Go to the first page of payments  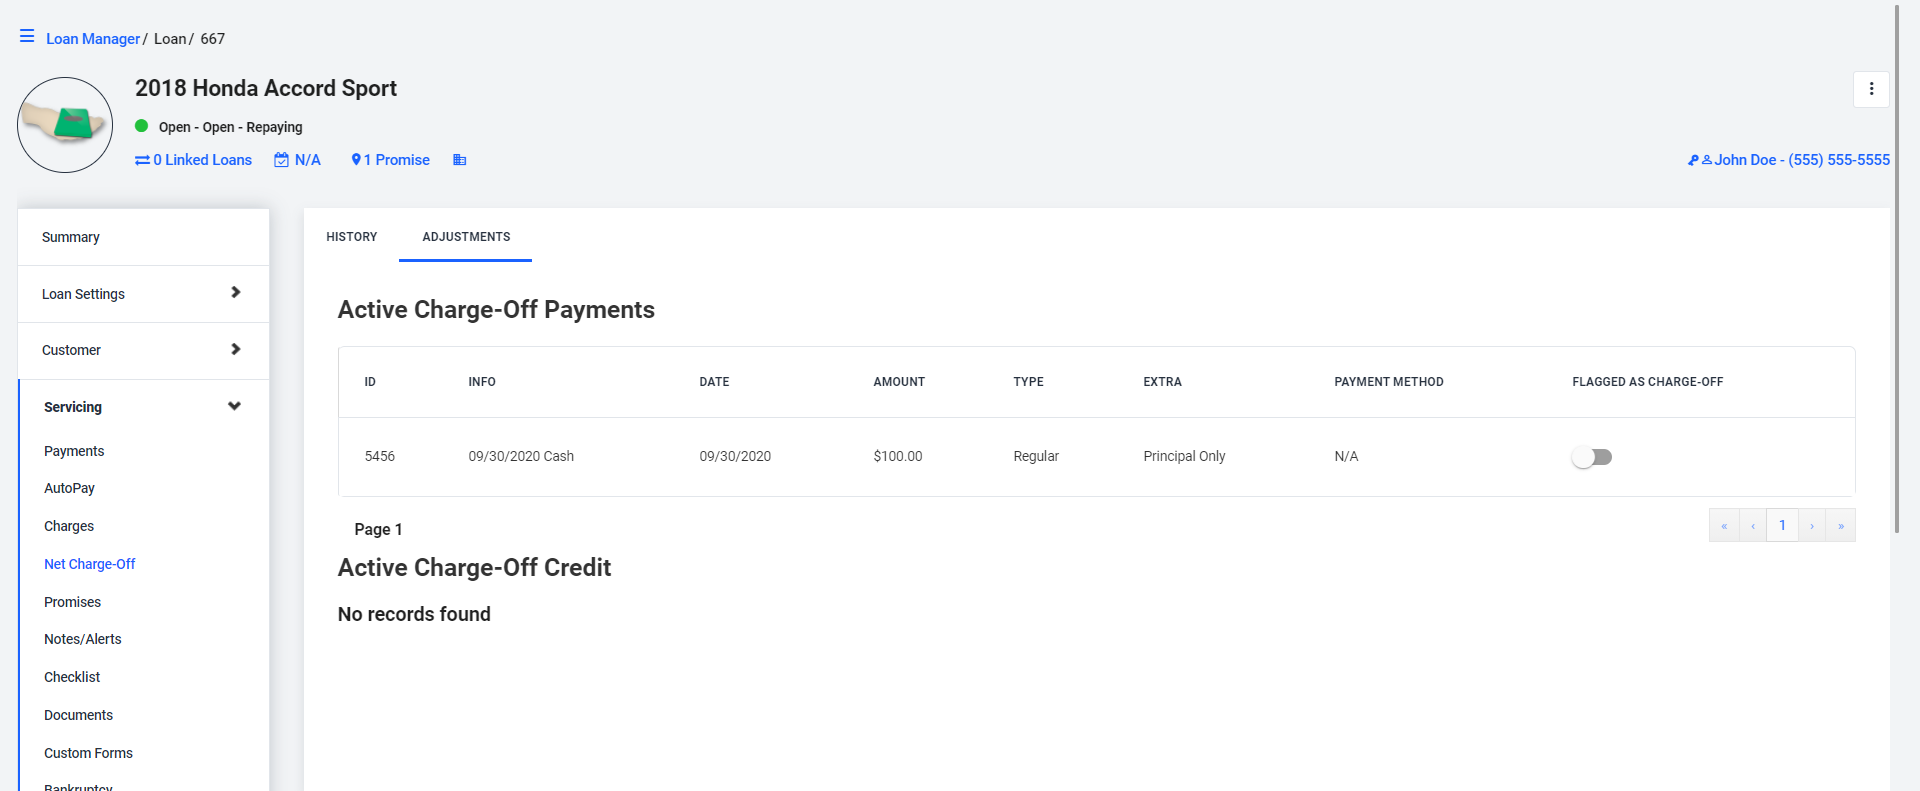(1724, 525)
